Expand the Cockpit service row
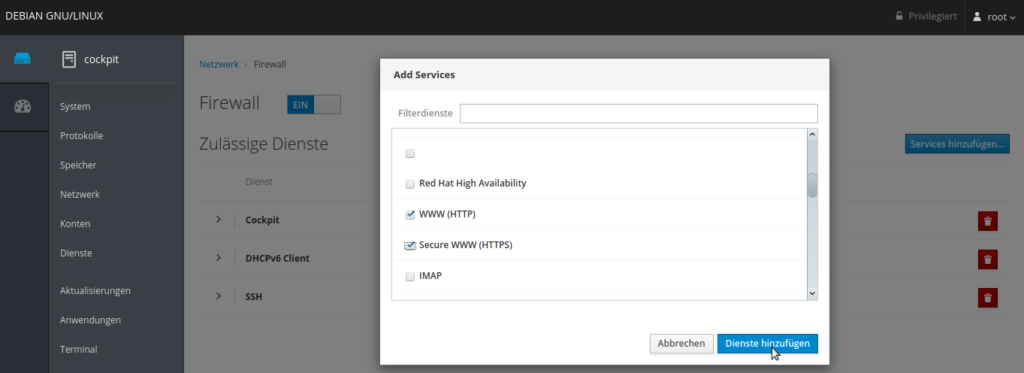The width and height of the screenshot is (1024, 373). (x=218, y=219)
